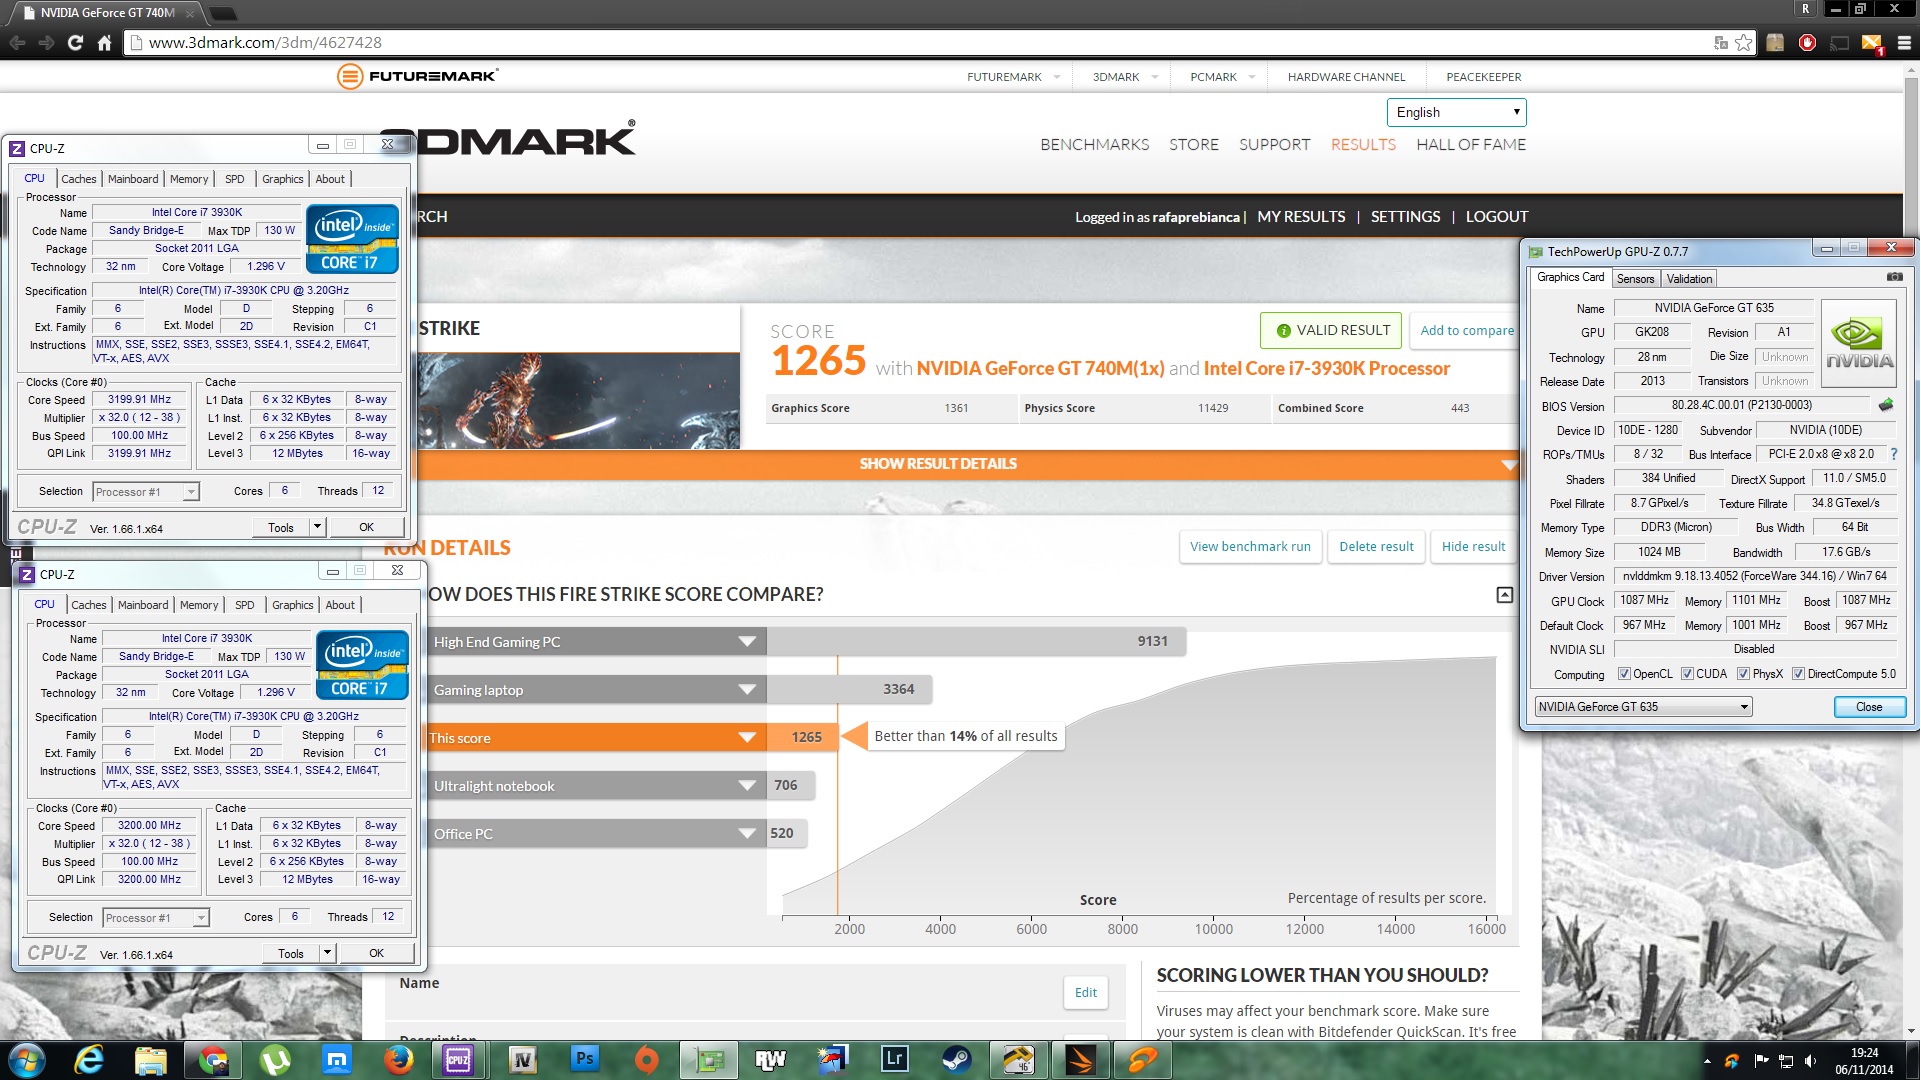Open the Windows Start menu

click(x=27, y=1059)
